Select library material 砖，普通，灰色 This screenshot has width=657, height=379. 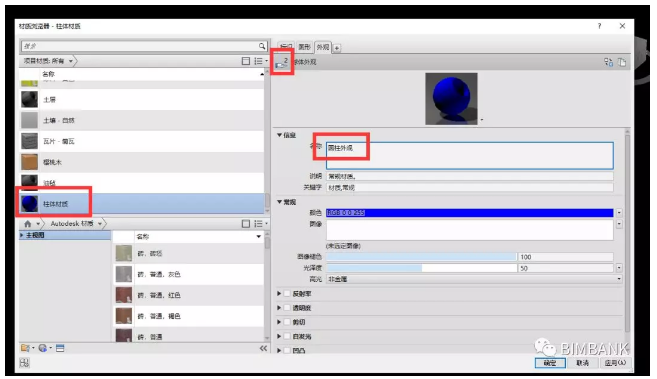coord(189,274)
